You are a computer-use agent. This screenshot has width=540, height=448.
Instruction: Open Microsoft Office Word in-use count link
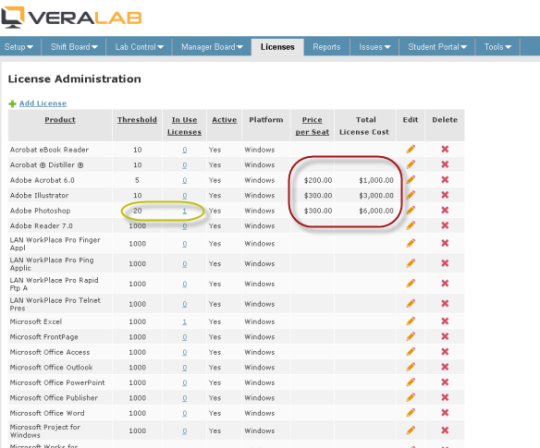(x=185, y=413)
